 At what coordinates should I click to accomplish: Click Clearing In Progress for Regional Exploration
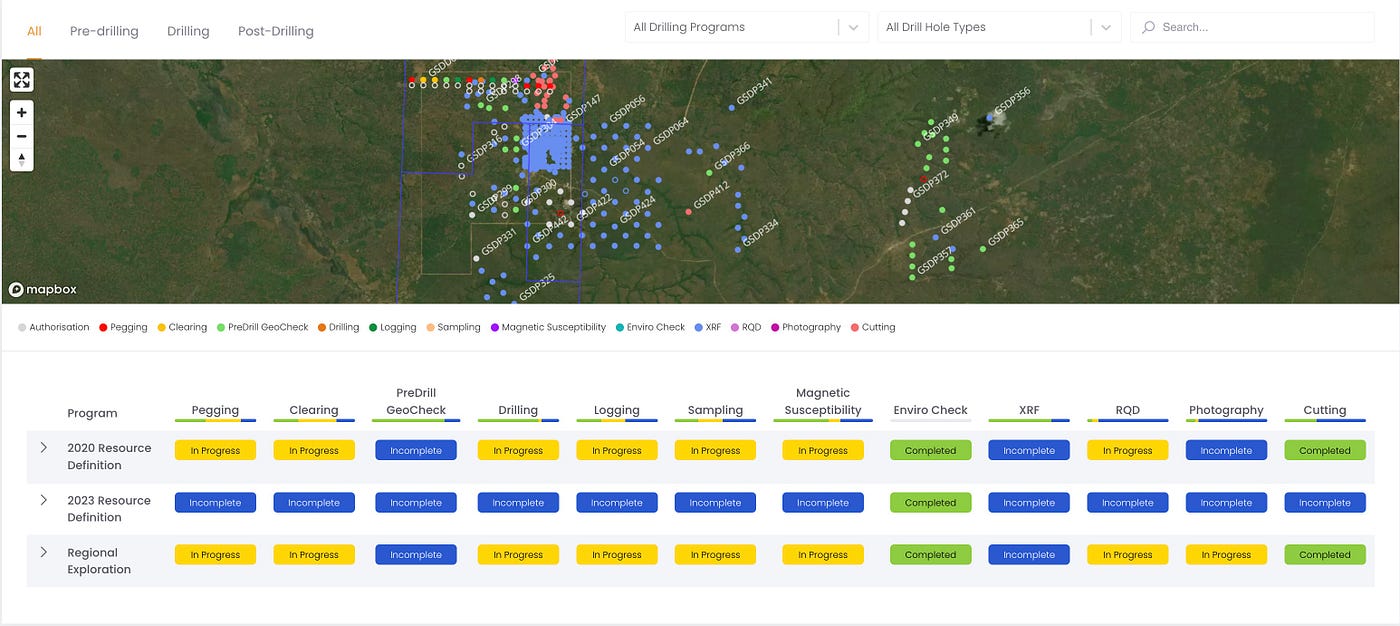click(x=314, y=555)
